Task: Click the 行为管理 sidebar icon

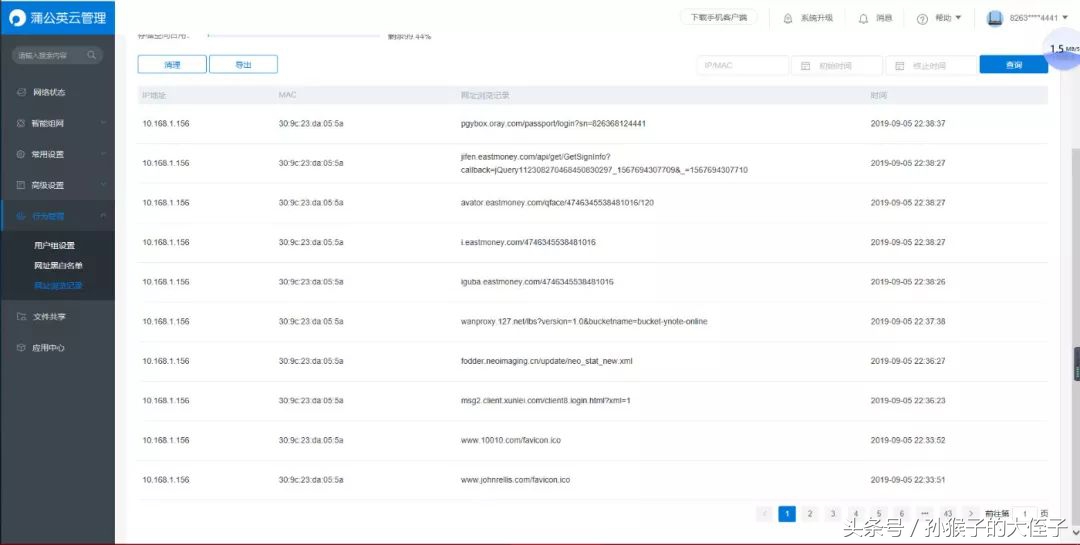Action: pos(21,216)
